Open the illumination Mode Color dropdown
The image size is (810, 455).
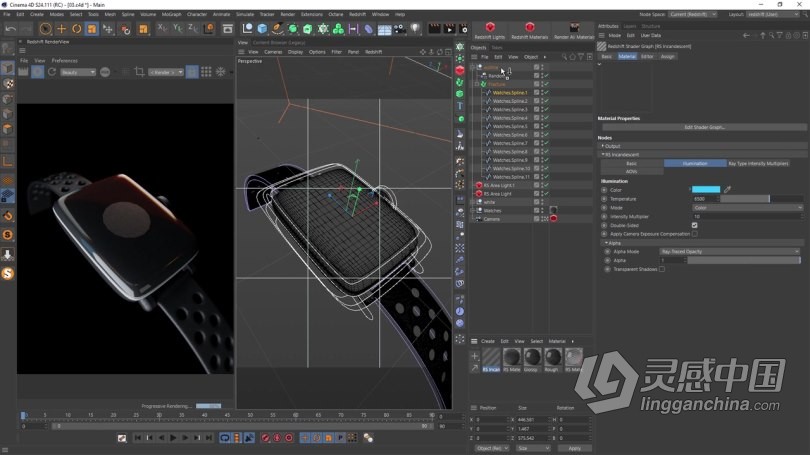[x=747, y=208]
